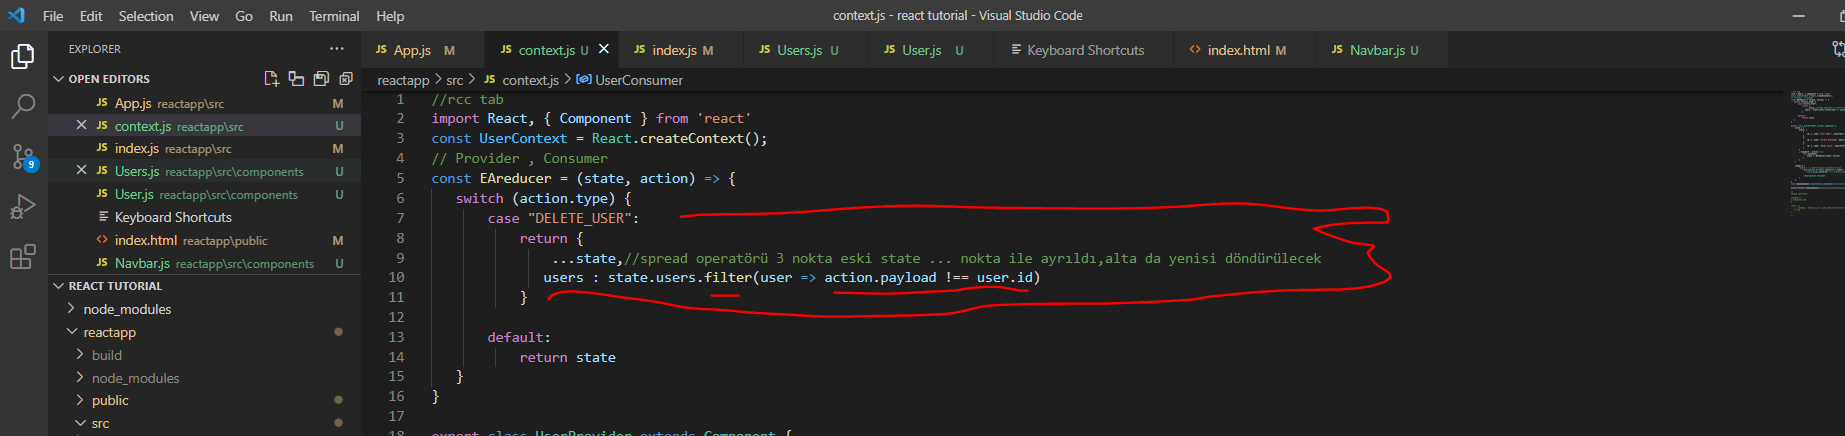Expand the top-level node_modules folder
The width and height of the screenshot is (1845, 436).
[126, 309]
